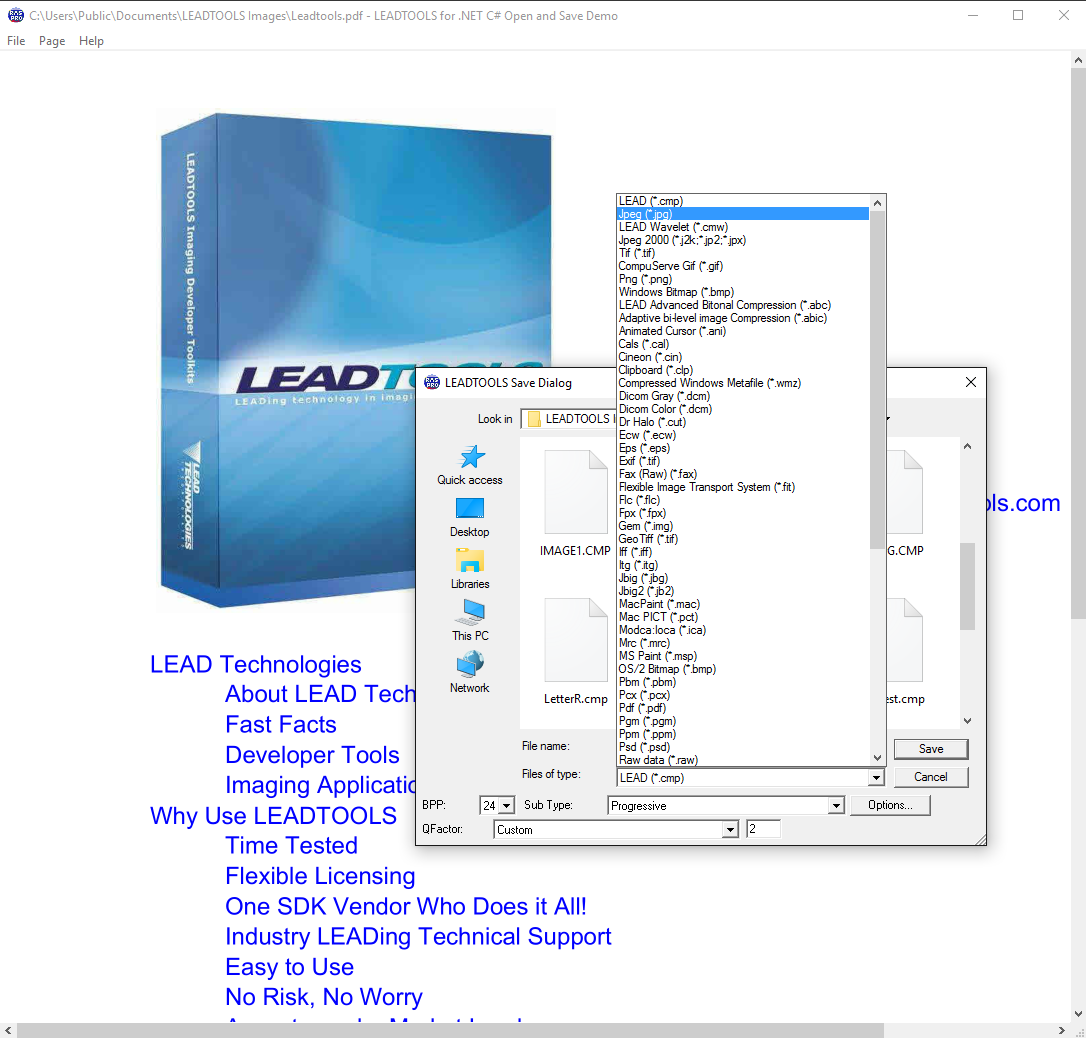Choose Dicom Color (*.dcm) entry
The image size is (1086, 1038).
742,409
